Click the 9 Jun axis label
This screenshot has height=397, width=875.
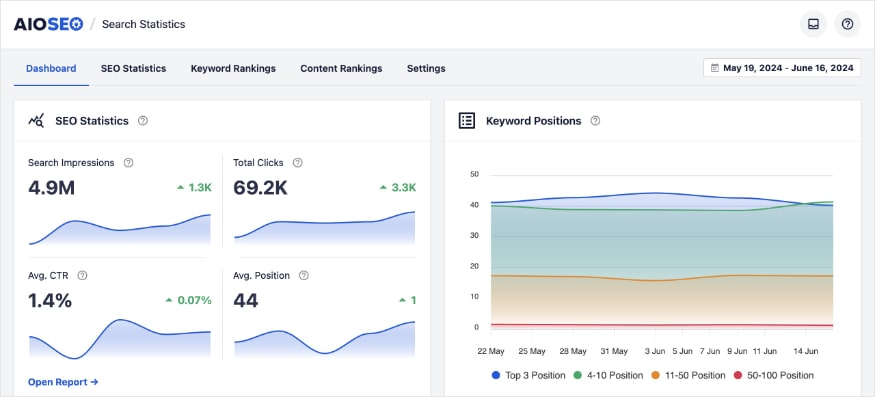(x=737, y=351)
